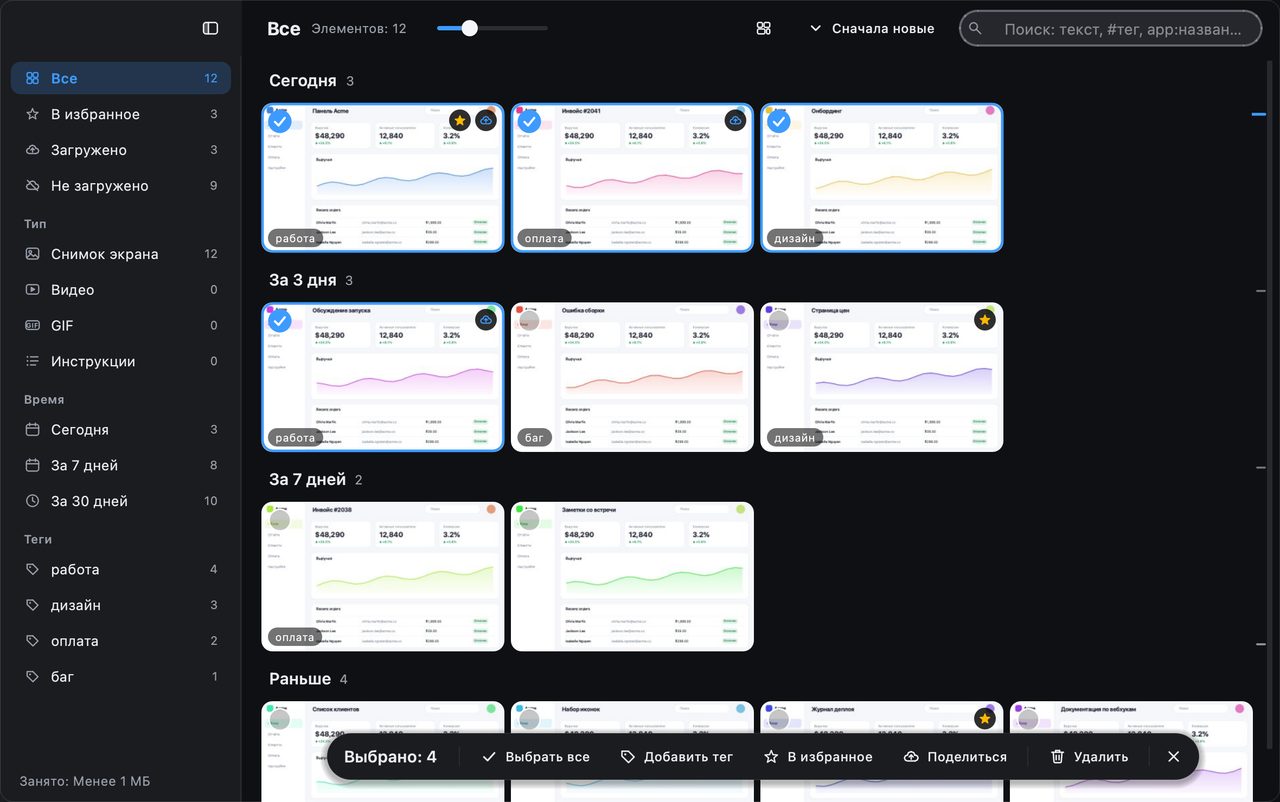Click the Удалить button
Viewport: 1280px width, 802px height.
(x=1089, y=757)
